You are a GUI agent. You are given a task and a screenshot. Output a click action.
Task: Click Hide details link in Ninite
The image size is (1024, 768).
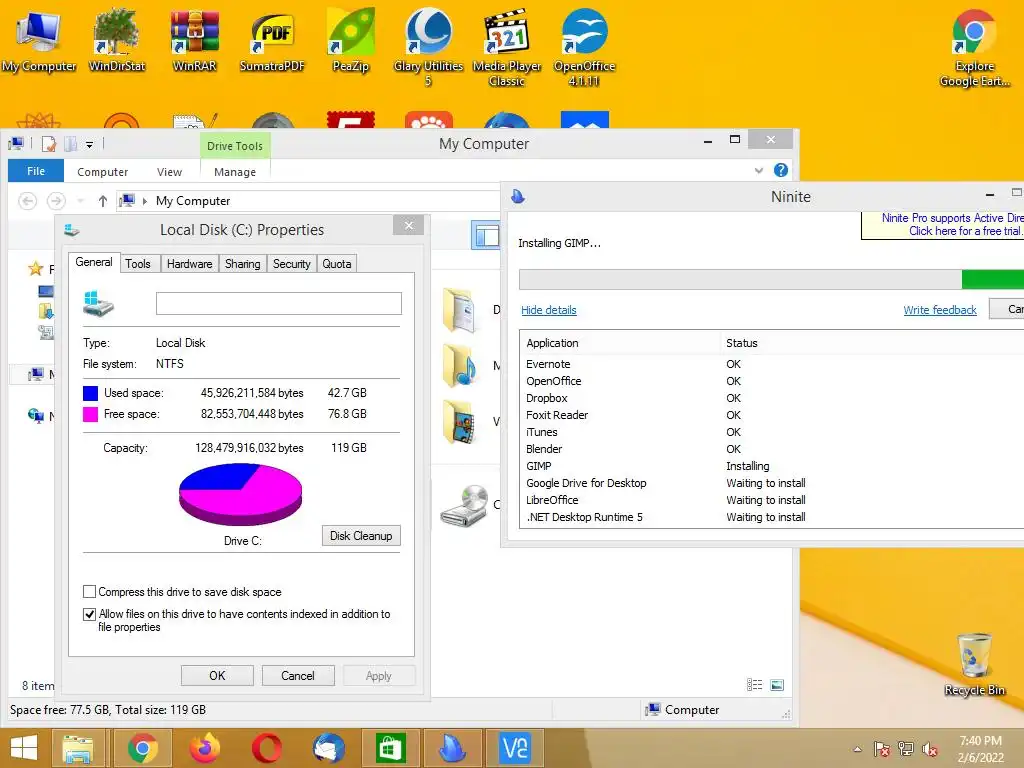[x=549, y=310]
